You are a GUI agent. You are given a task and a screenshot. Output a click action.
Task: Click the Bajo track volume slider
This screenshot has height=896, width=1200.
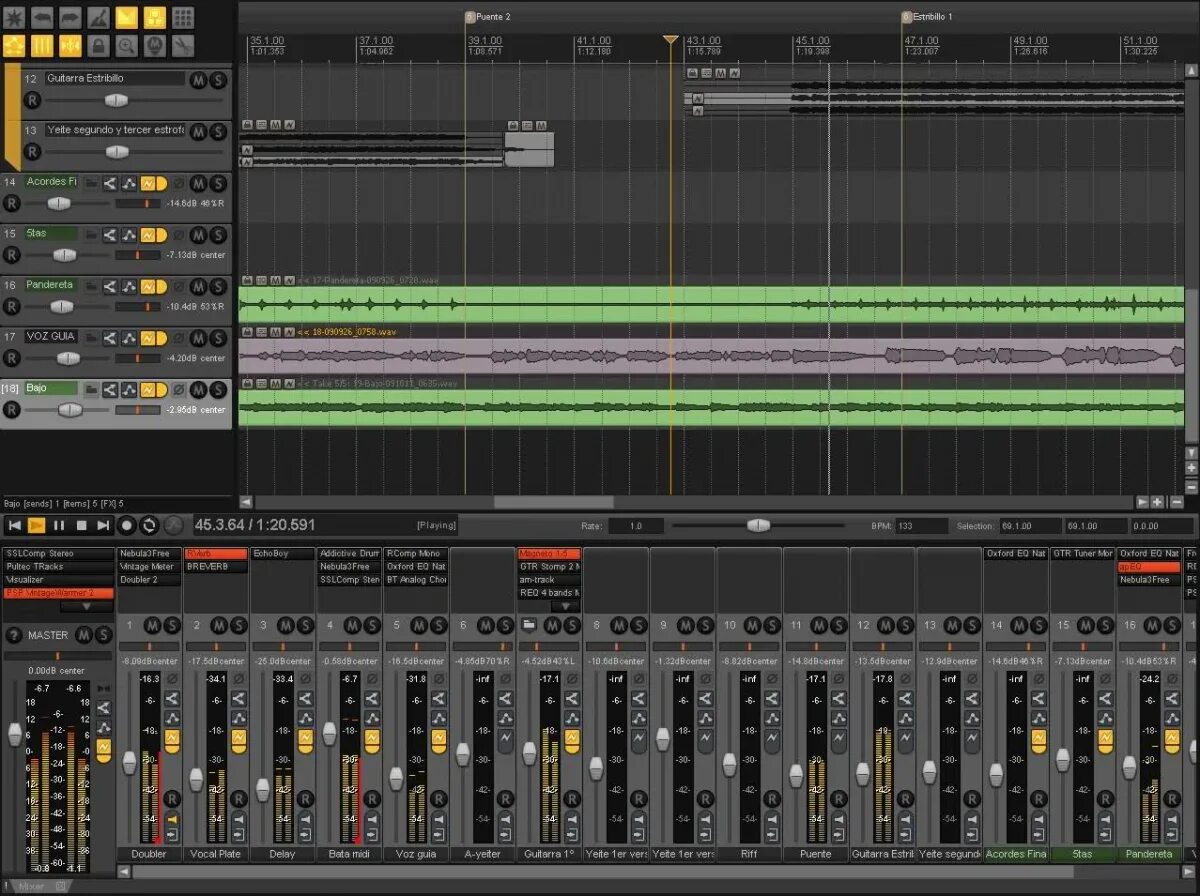[70, 410]
